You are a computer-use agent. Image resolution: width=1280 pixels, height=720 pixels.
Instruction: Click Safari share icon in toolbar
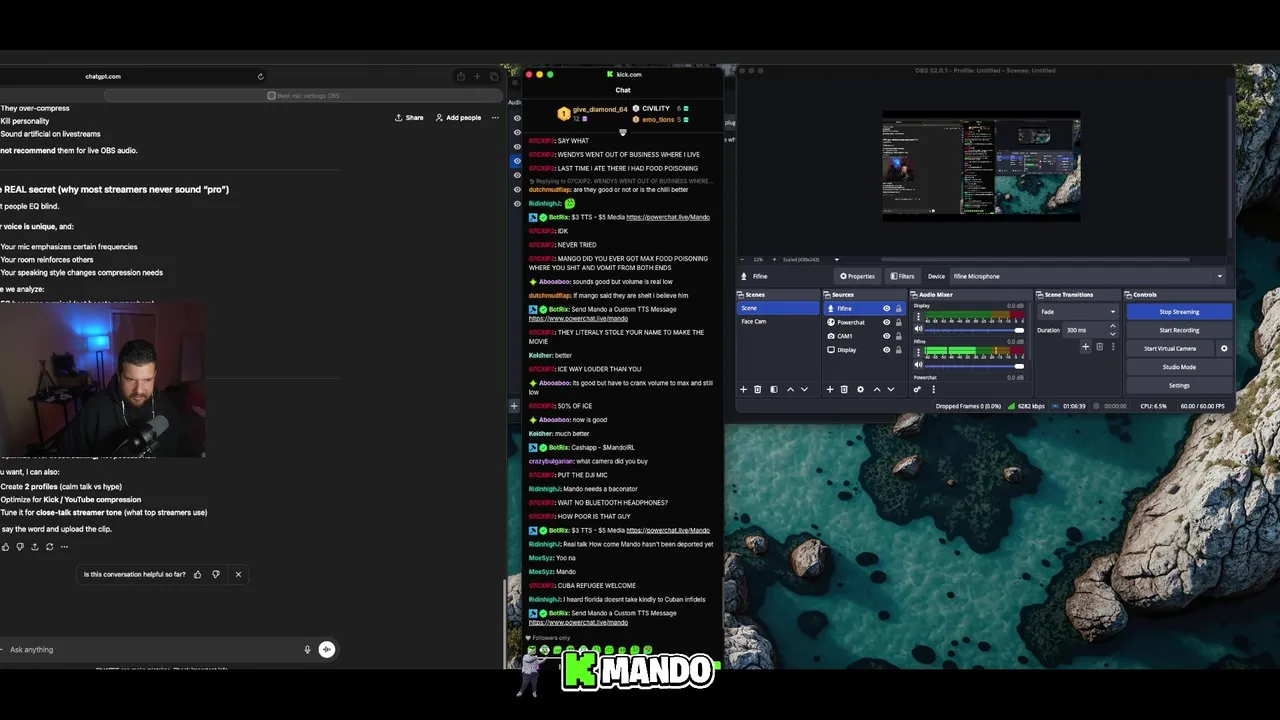tap(460, 76)
